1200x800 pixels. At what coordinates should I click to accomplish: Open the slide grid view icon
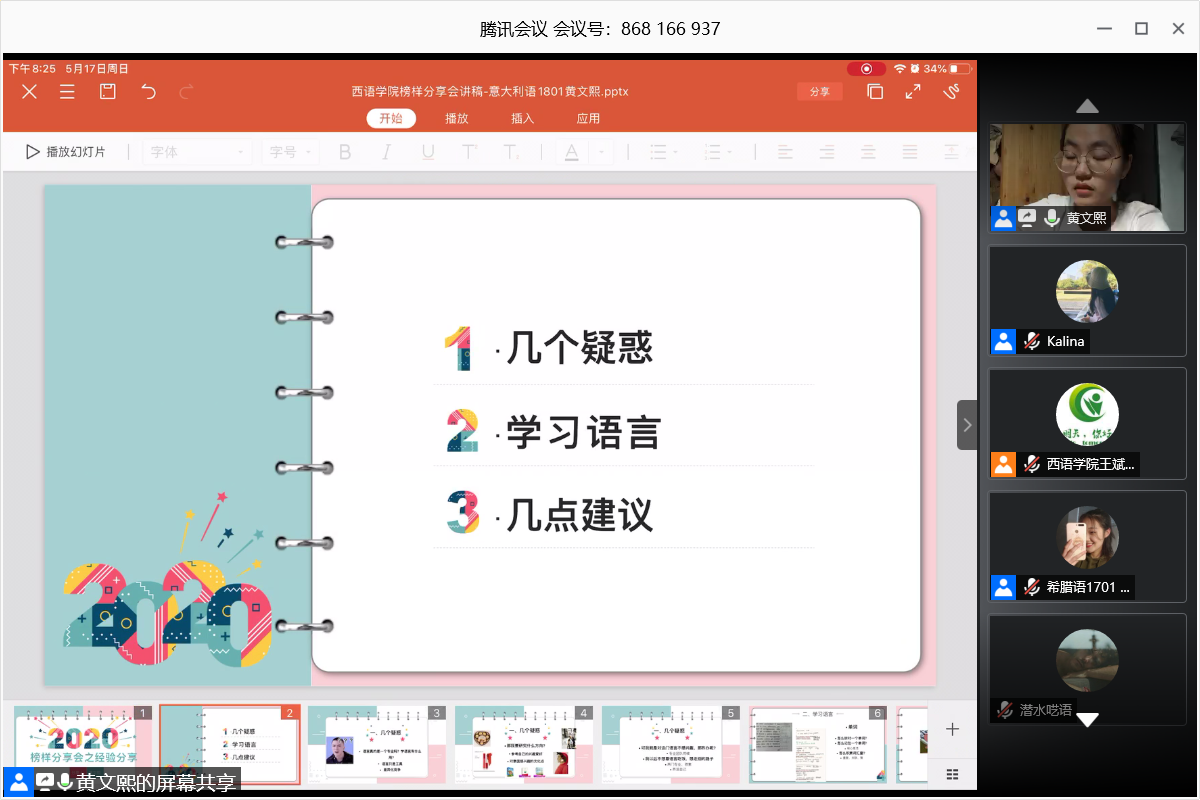(x=952, y=774)
